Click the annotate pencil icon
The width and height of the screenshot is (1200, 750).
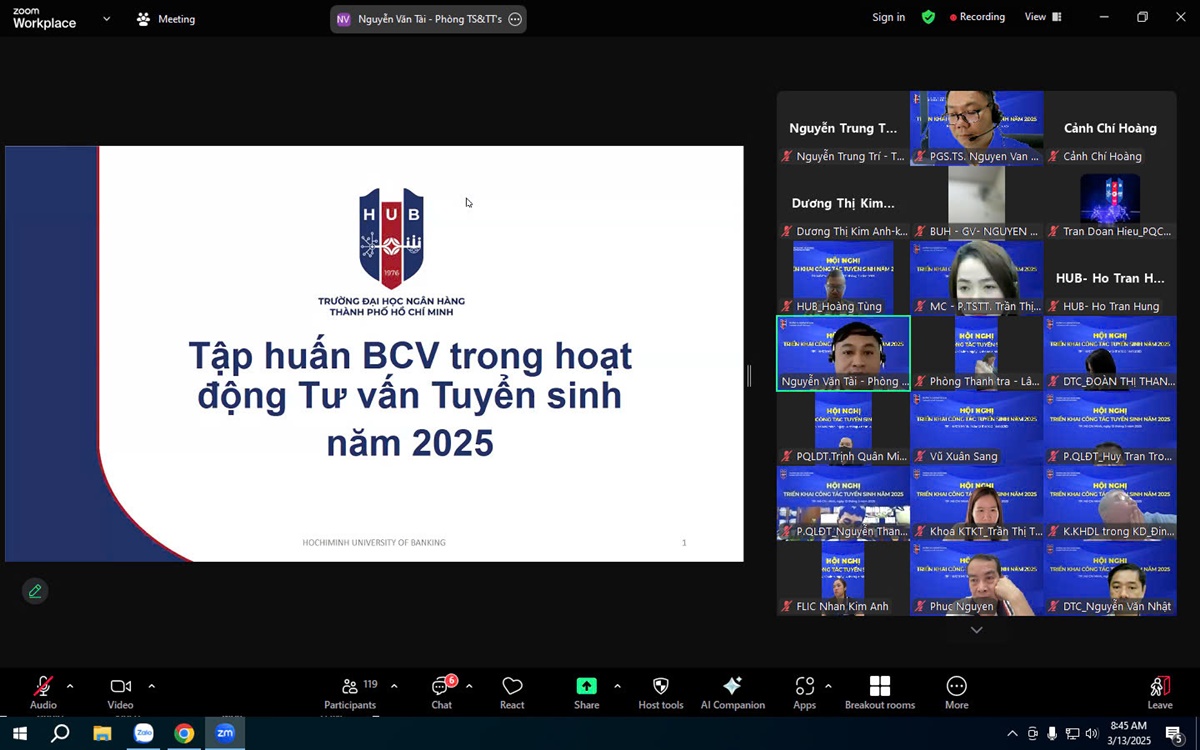pos(35,591)
